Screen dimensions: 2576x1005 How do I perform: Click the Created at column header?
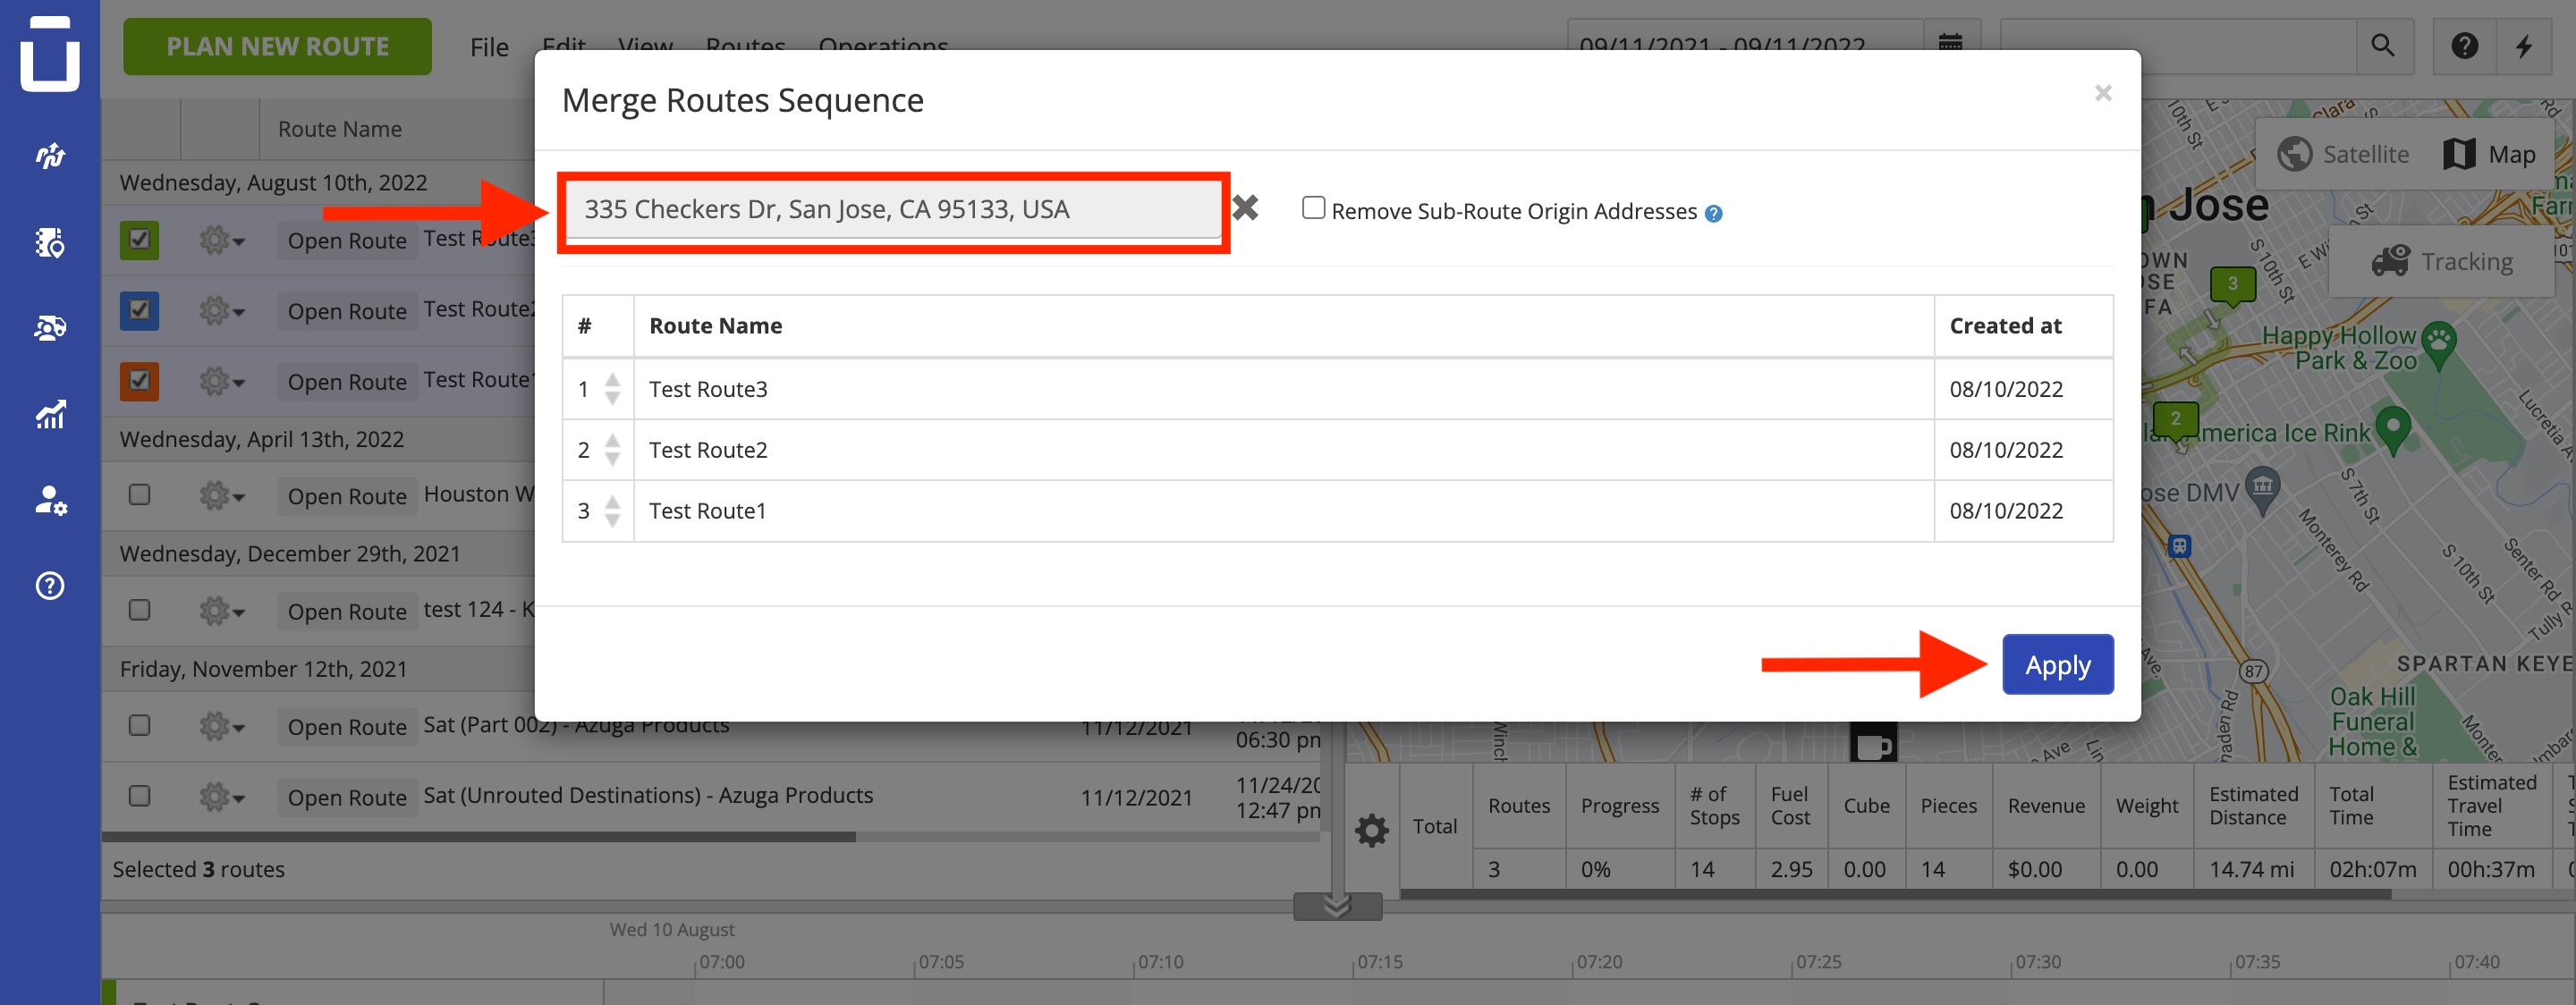click(x=2005, y=326)
